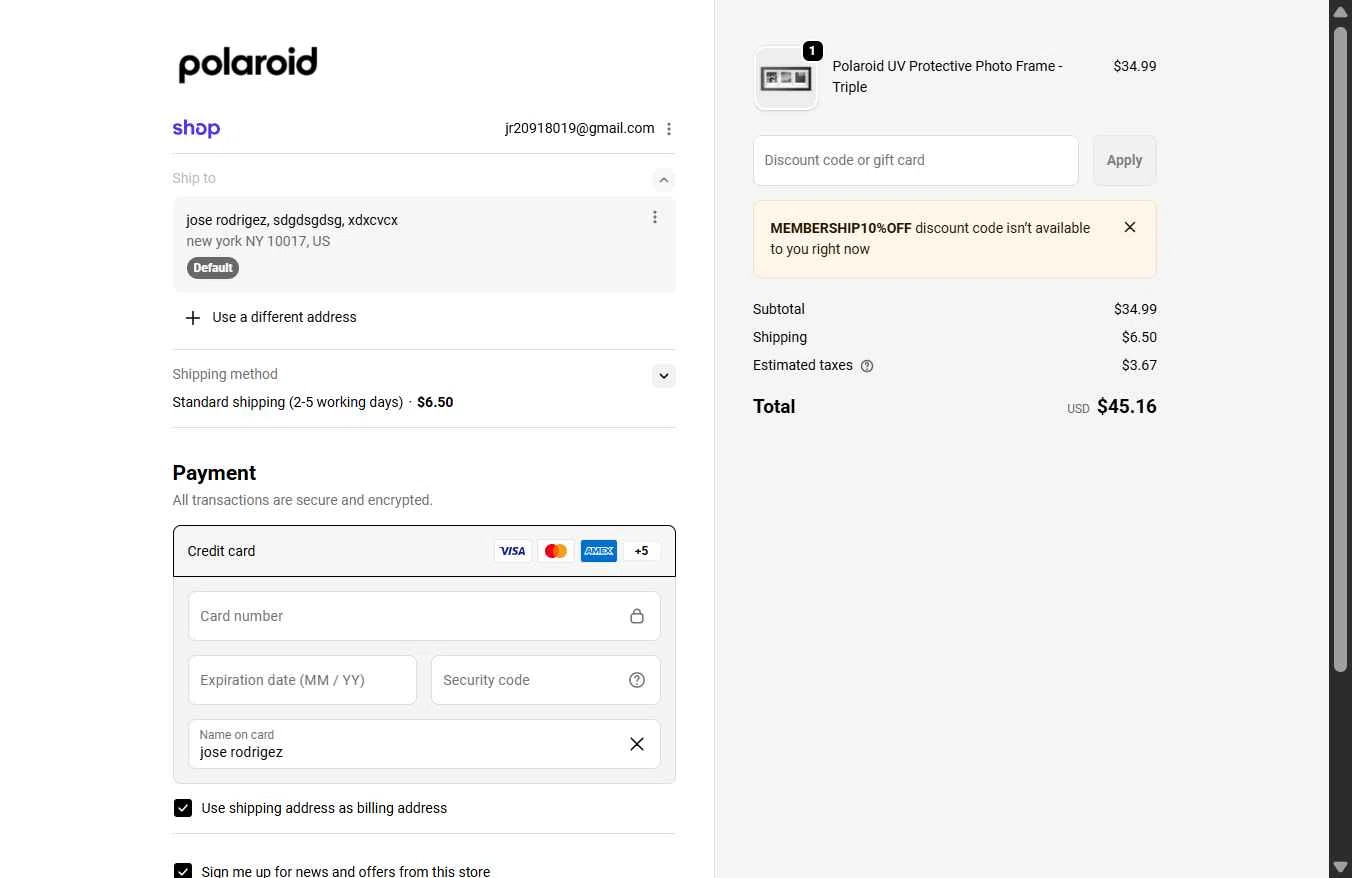Click into the Name on card field
The width and height of the screenshot is (1352, 878).
[424, 744]
